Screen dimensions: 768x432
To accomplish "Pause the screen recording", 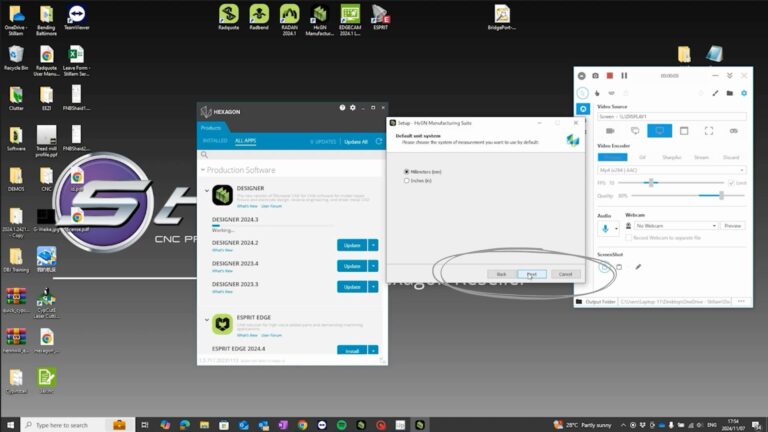I will [624, 75].
